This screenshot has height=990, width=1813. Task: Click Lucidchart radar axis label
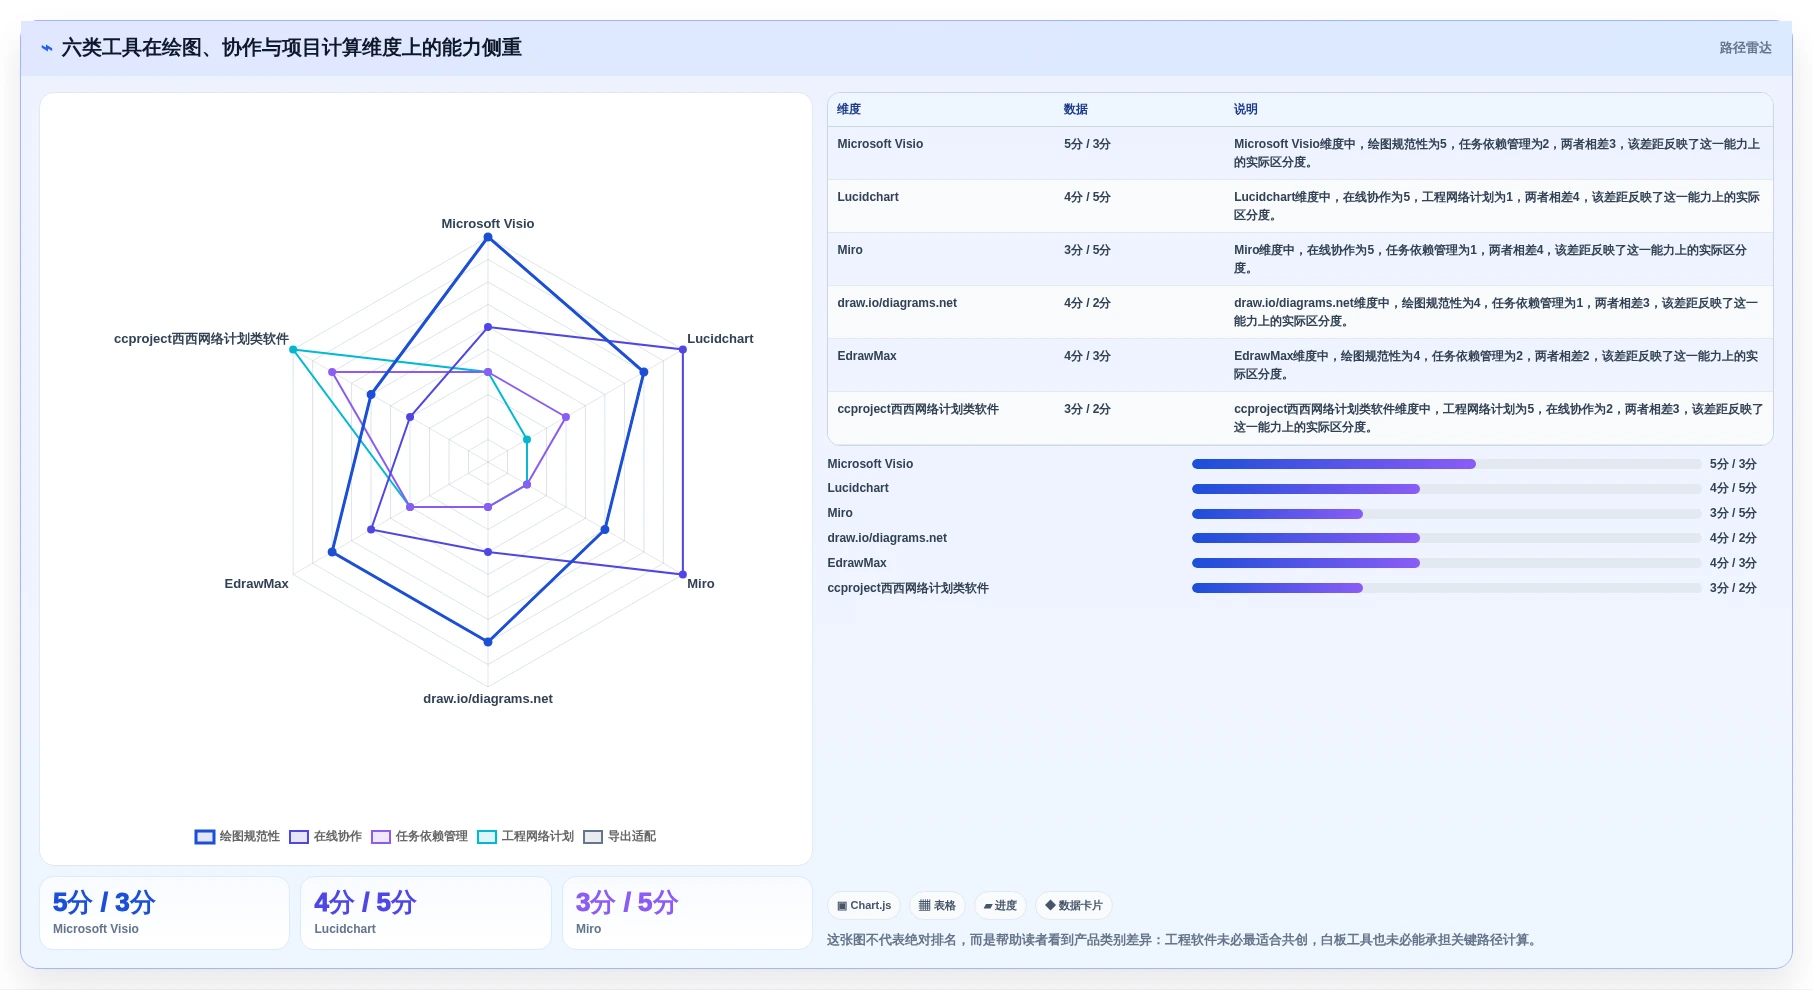pyautogui.click(x=720, y=339)
